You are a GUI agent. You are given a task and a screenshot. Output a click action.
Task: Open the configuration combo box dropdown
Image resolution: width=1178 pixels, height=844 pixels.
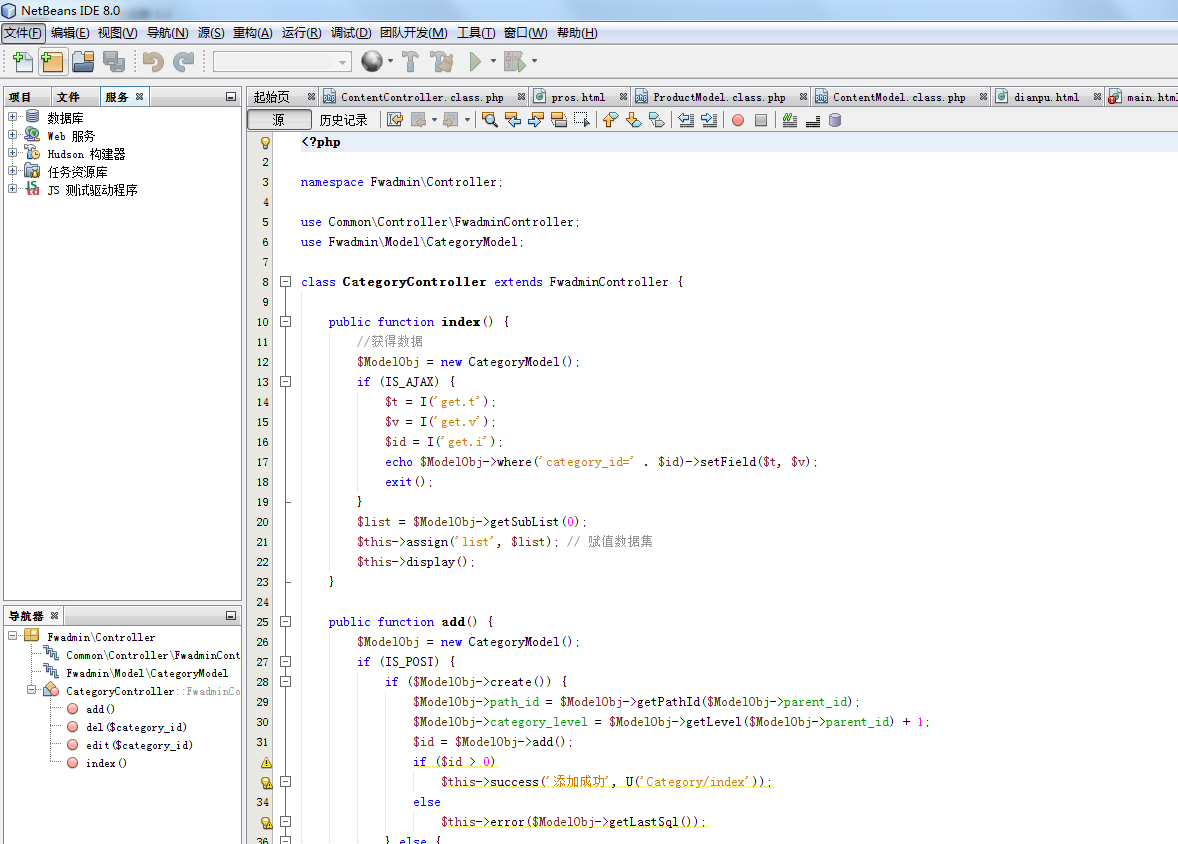(x=341, y=61)
